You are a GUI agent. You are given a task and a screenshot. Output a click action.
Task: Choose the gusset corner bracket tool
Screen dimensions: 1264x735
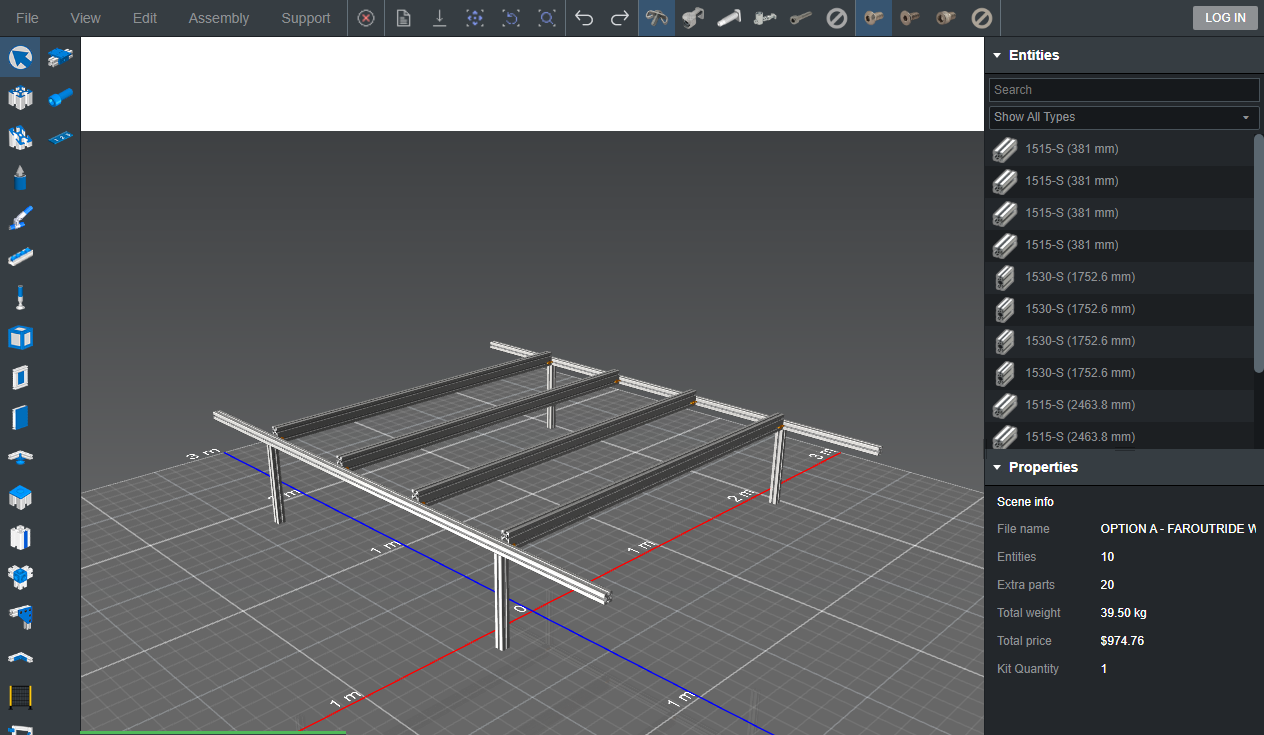coord(20,617)
